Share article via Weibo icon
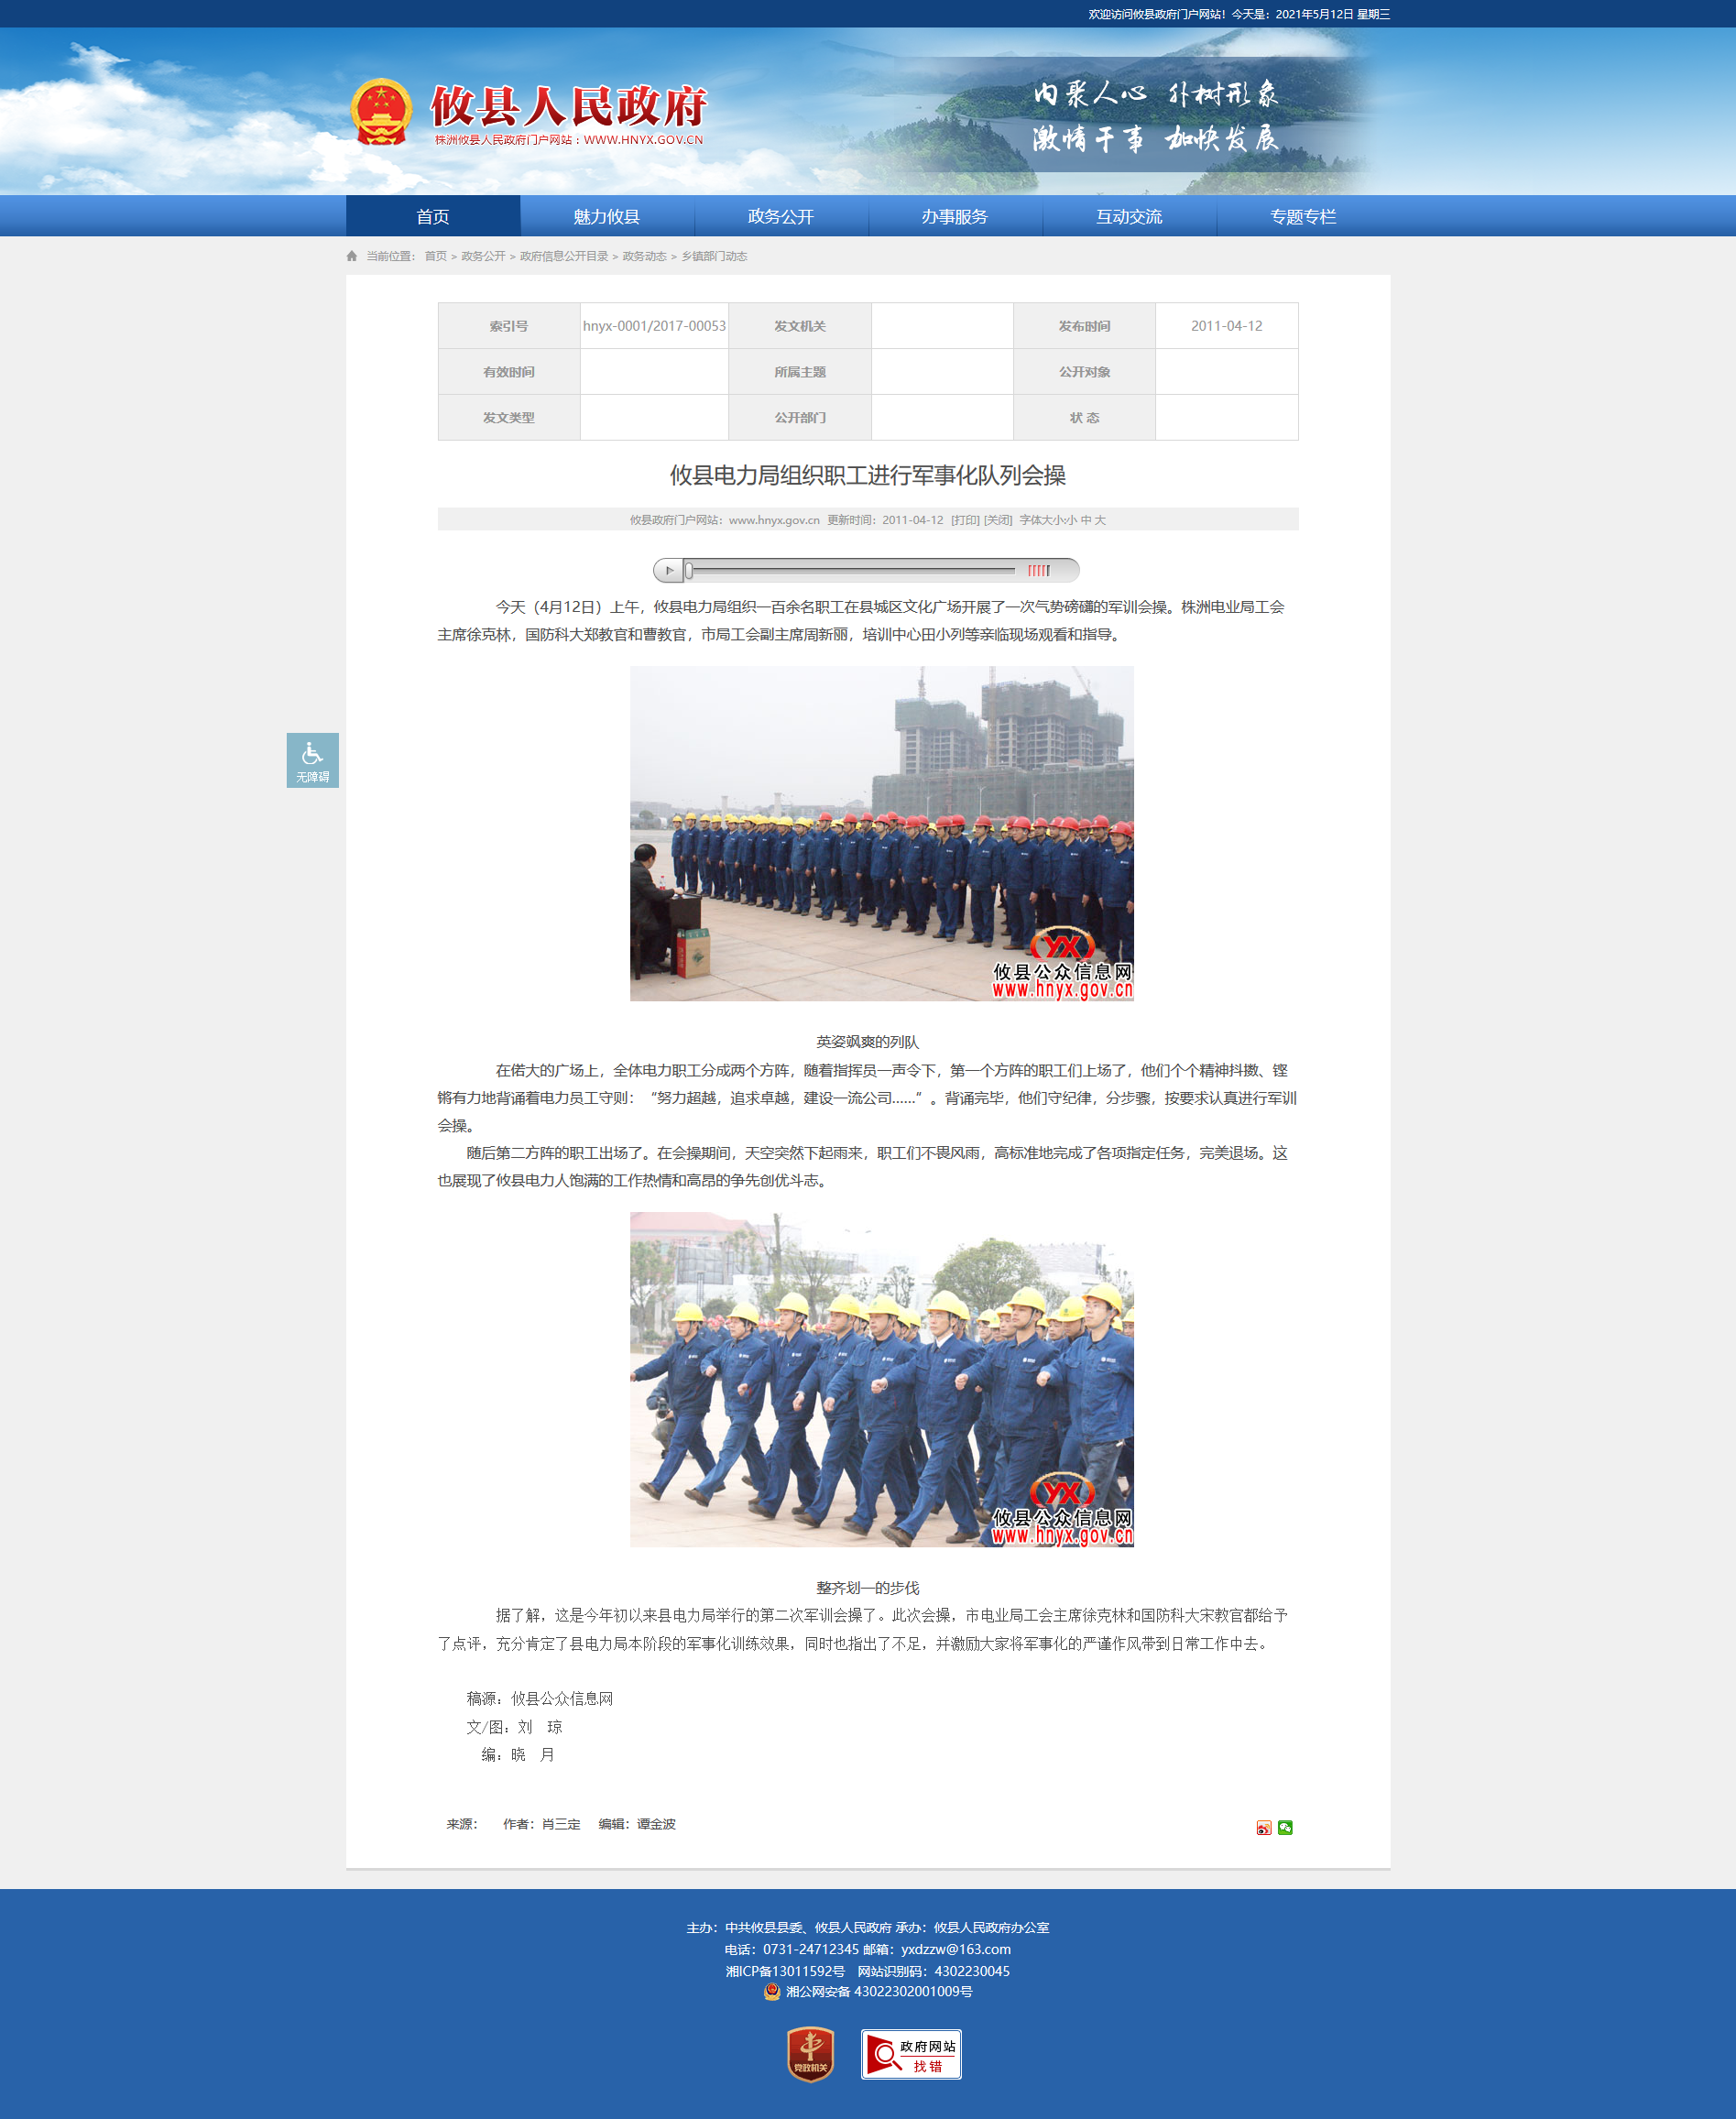The height and width of the screenshot is (2119, 1736). point(1263,1827)
